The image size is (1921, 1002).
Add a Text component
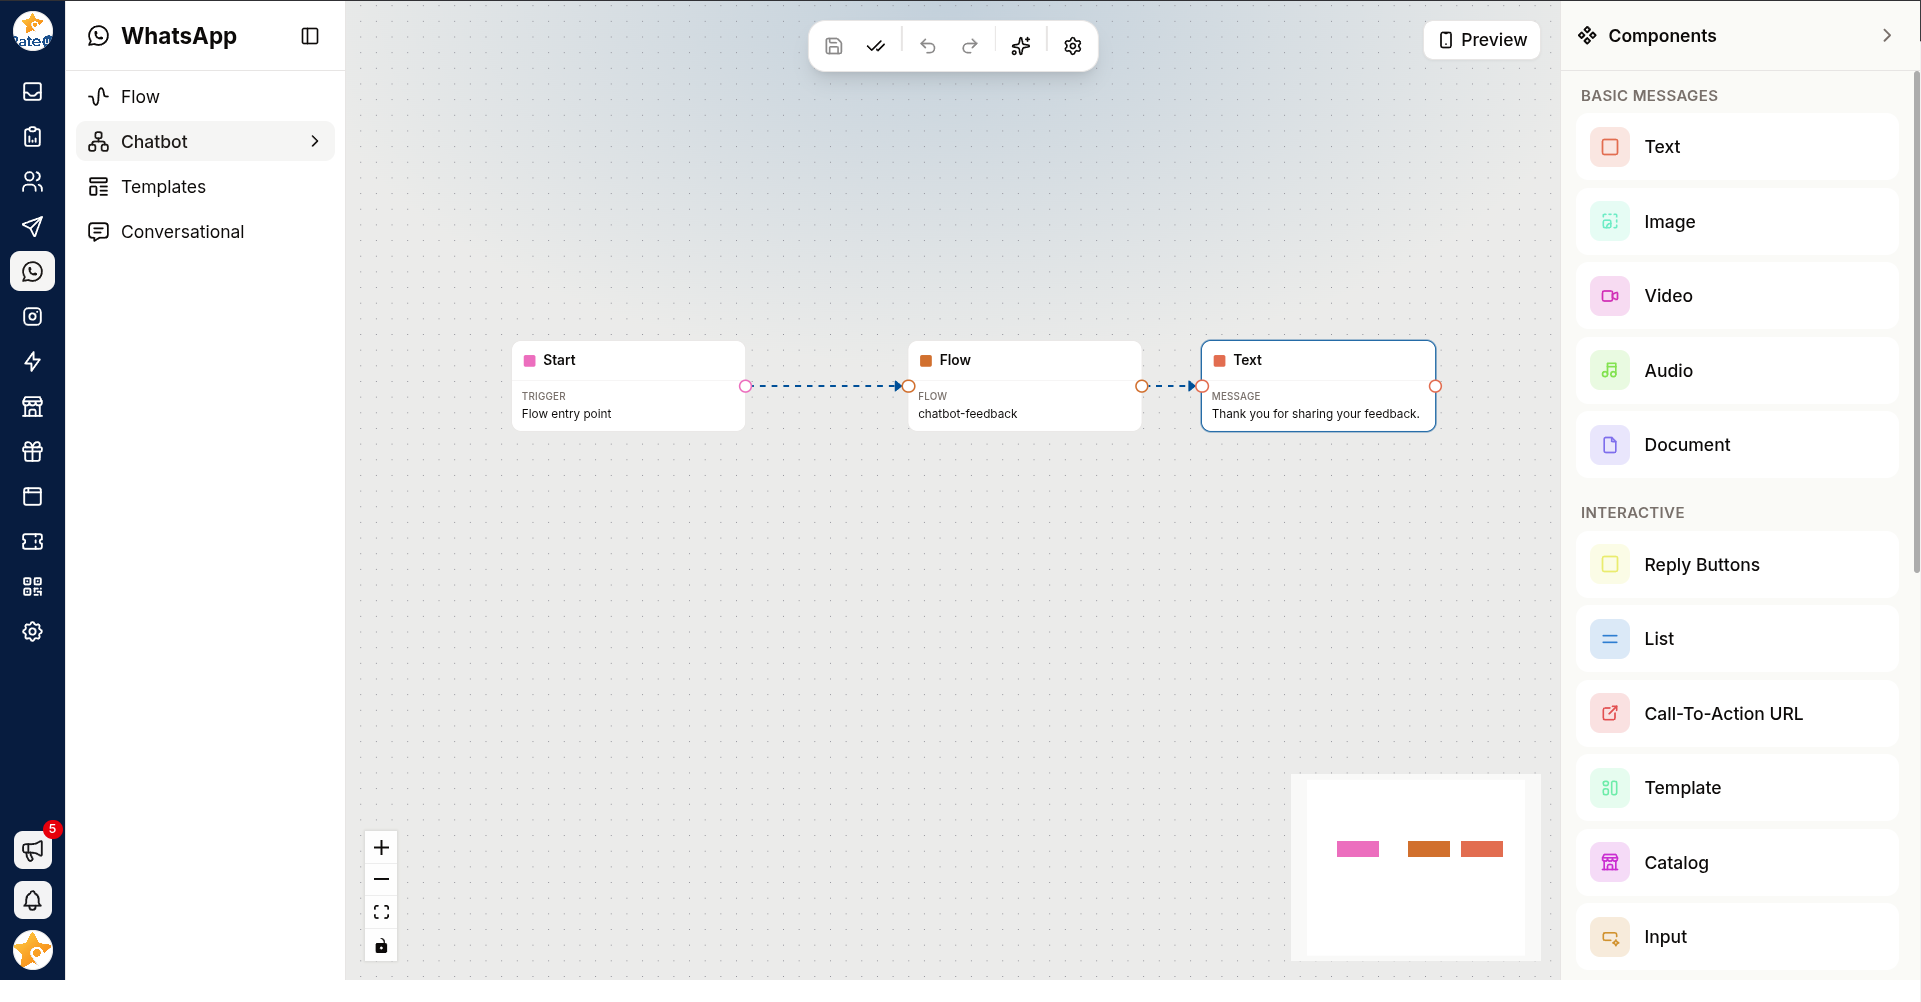(x=1738, y=147)
